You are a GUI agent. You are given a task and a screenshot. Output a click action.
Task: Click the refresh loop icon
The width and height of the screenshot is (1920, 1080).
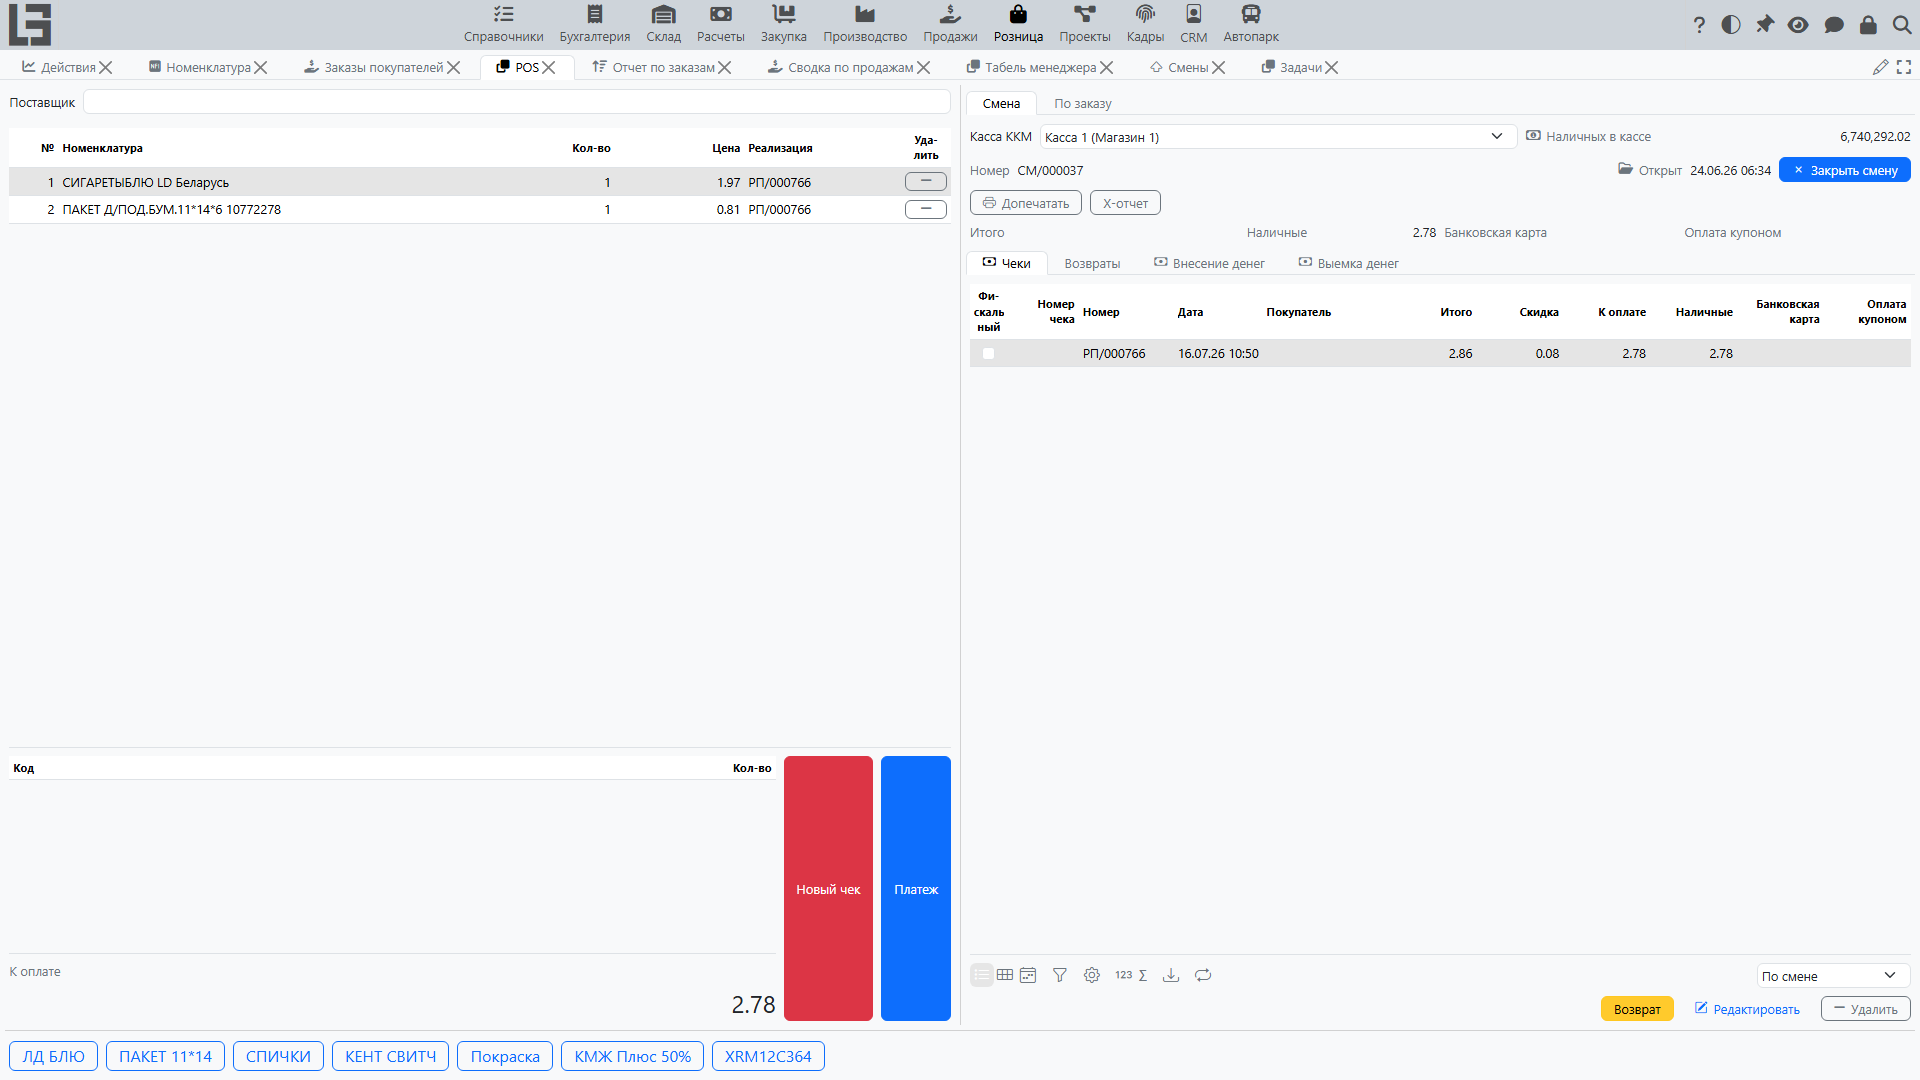pyautogui.click(x=1203, y=975)
